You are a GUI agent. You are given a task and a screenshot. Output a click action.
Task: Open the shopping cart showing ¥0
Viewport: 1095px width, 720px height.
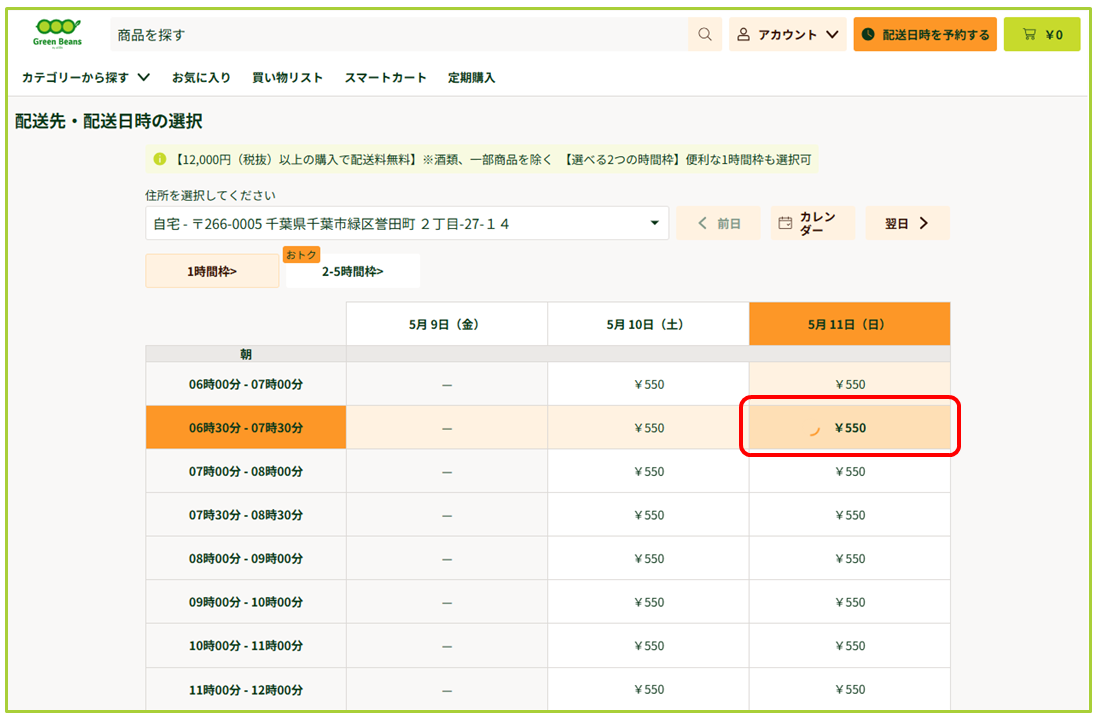tap(1042, 34)
